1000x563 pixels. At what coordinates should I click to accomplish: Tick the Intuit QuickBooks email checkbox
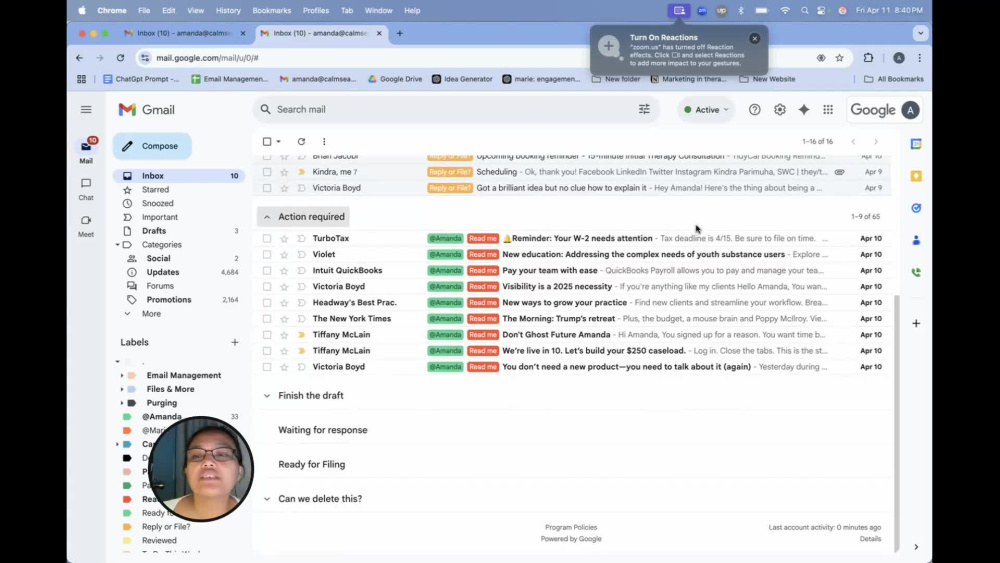(x=267, y=270)
